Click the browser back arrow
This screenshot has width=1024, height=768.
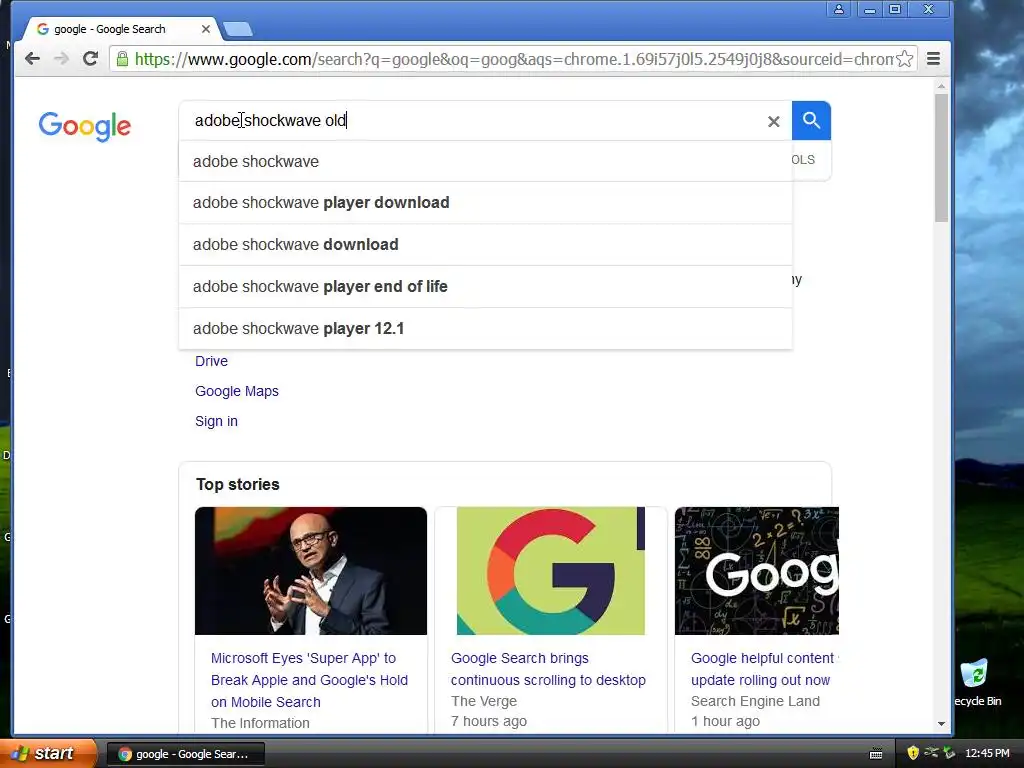[32, 59]
